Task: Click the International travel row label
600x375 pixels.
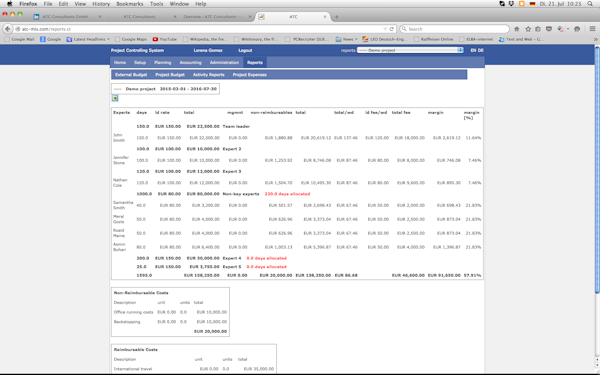Action: coord(133,369)
